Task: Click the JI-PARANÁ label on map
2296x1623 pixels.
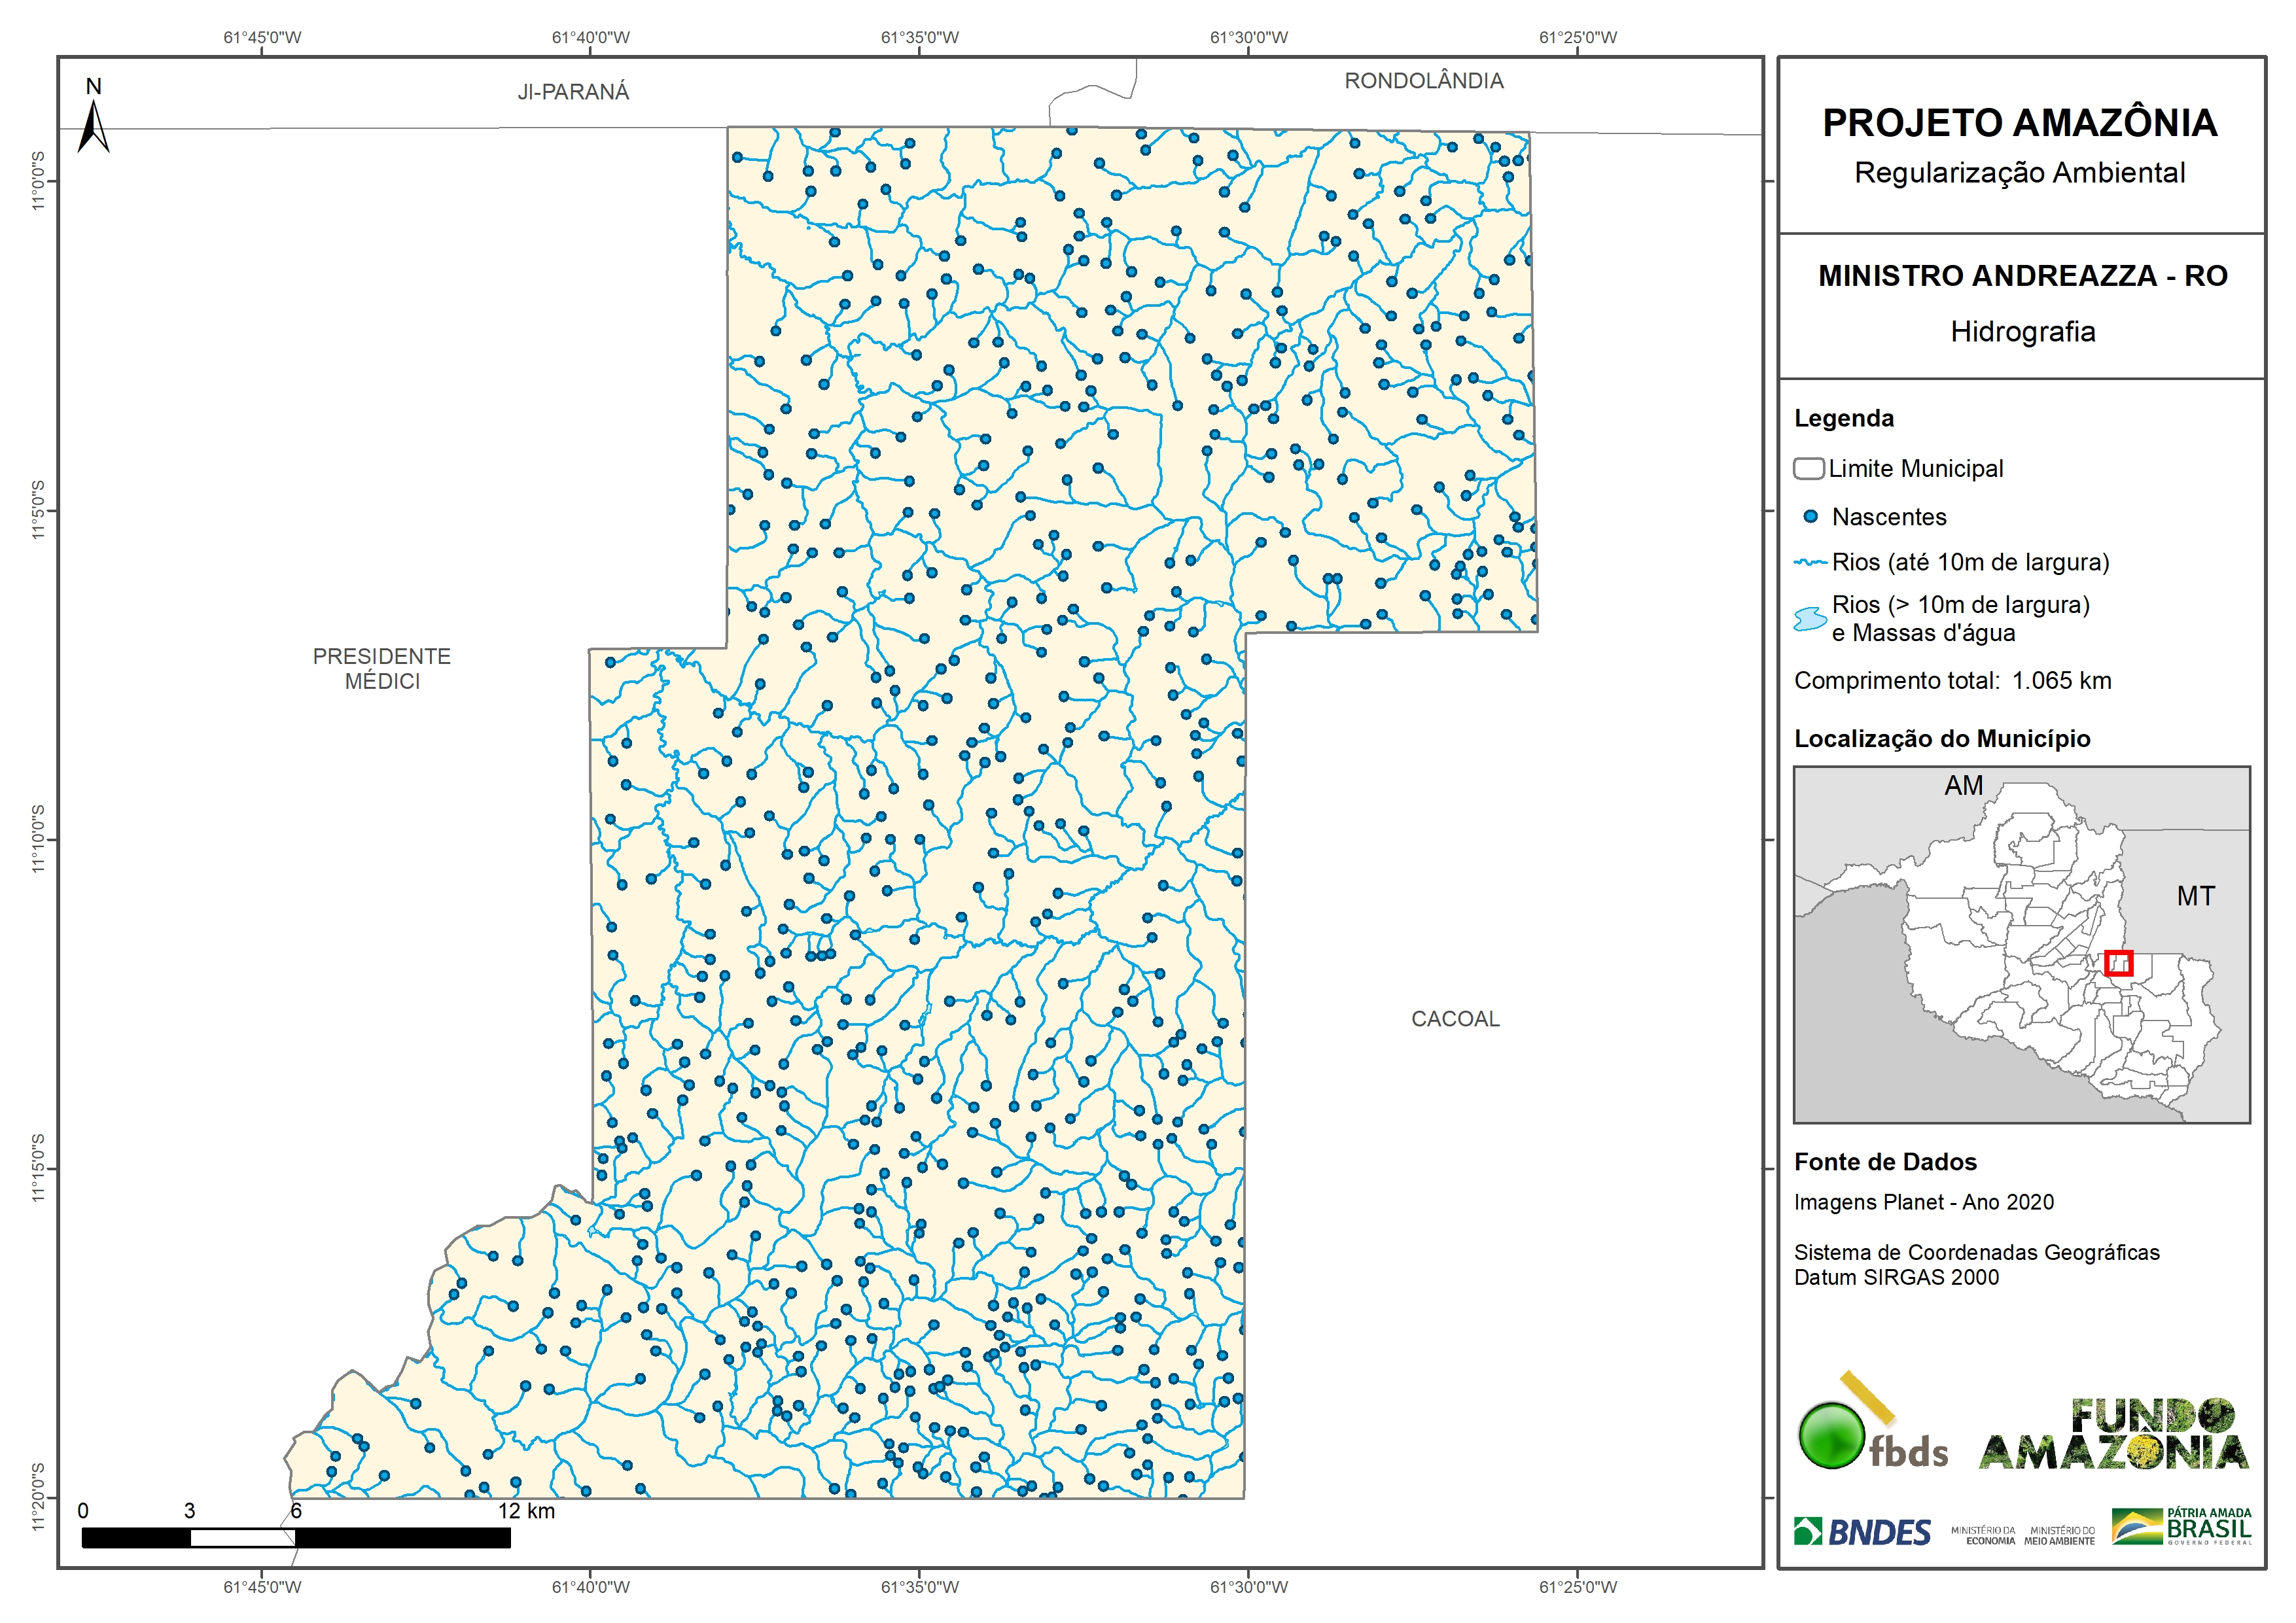Action: pos(573,92)
